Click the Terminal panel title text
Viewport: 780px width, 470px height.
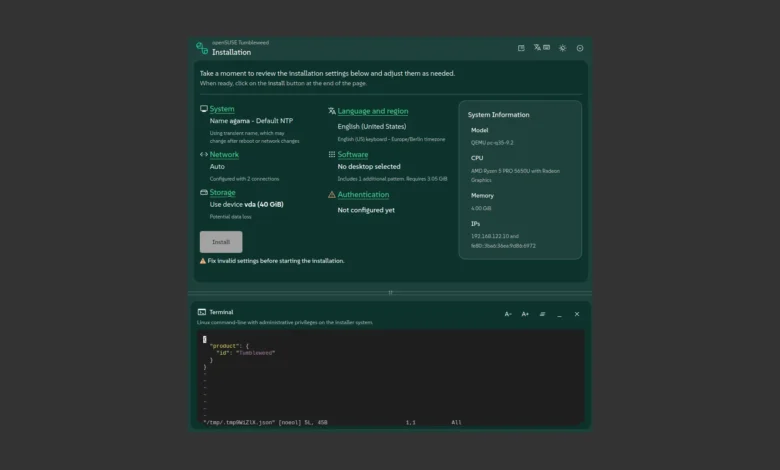[221, 312]
